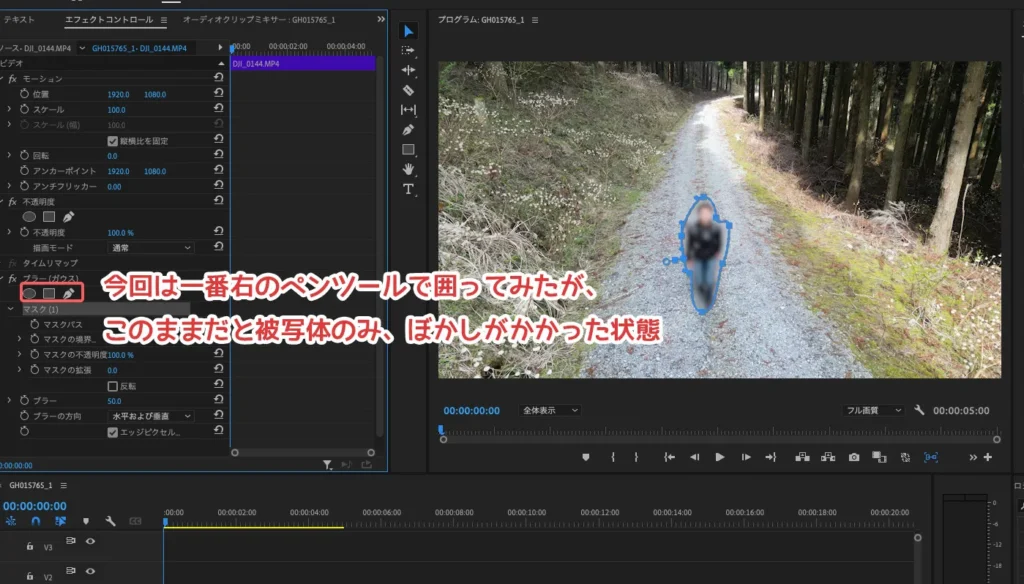Open the 描画モード blend mode dropdown
The image size is (1024, 584).
[x=150, y=247]
